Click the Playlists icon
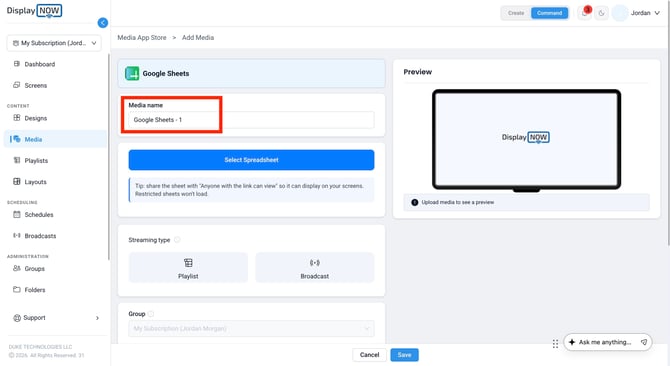Viewport: 670px width, 366px height. pos(17,160)
